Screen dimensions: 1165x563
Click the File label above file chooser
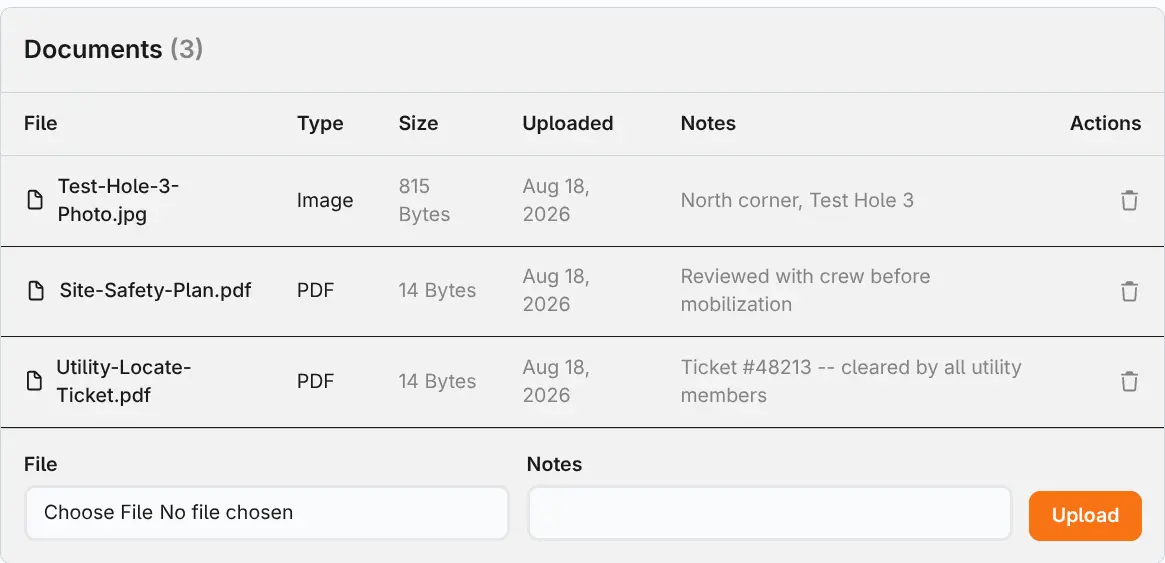[x=40, y=464]
